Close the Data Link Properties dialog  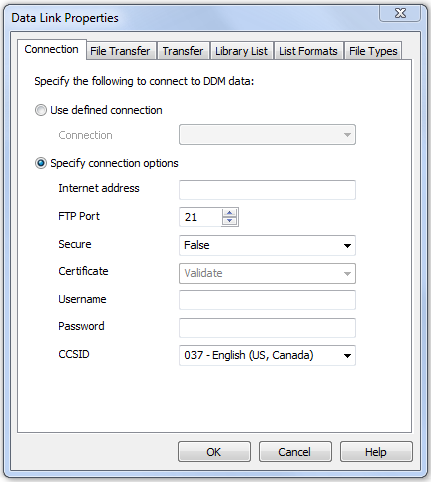[x=400, y=13]
